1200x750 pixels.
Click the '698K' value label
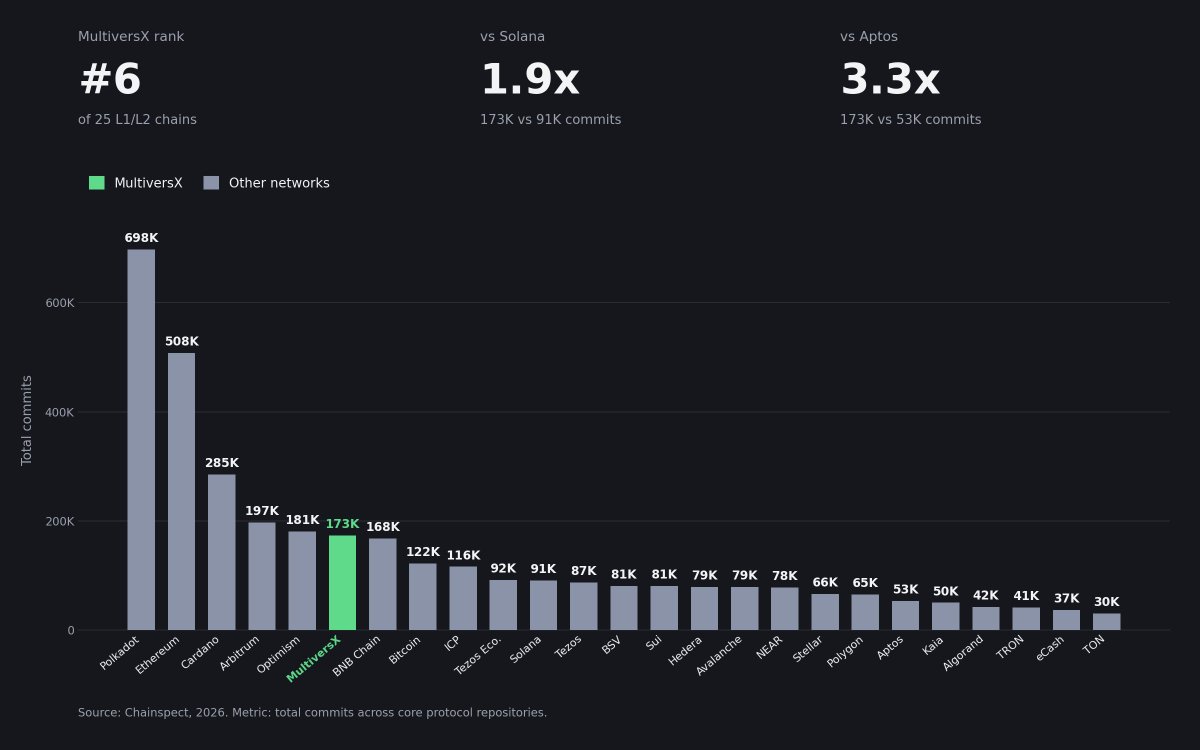pos(141,238)
